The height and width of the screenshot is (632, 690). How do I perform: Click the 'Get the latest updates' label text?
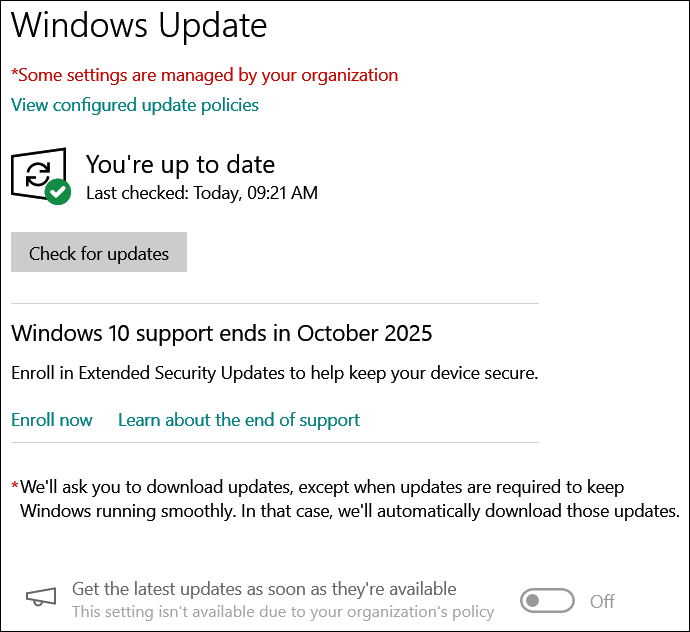(264, 589)
